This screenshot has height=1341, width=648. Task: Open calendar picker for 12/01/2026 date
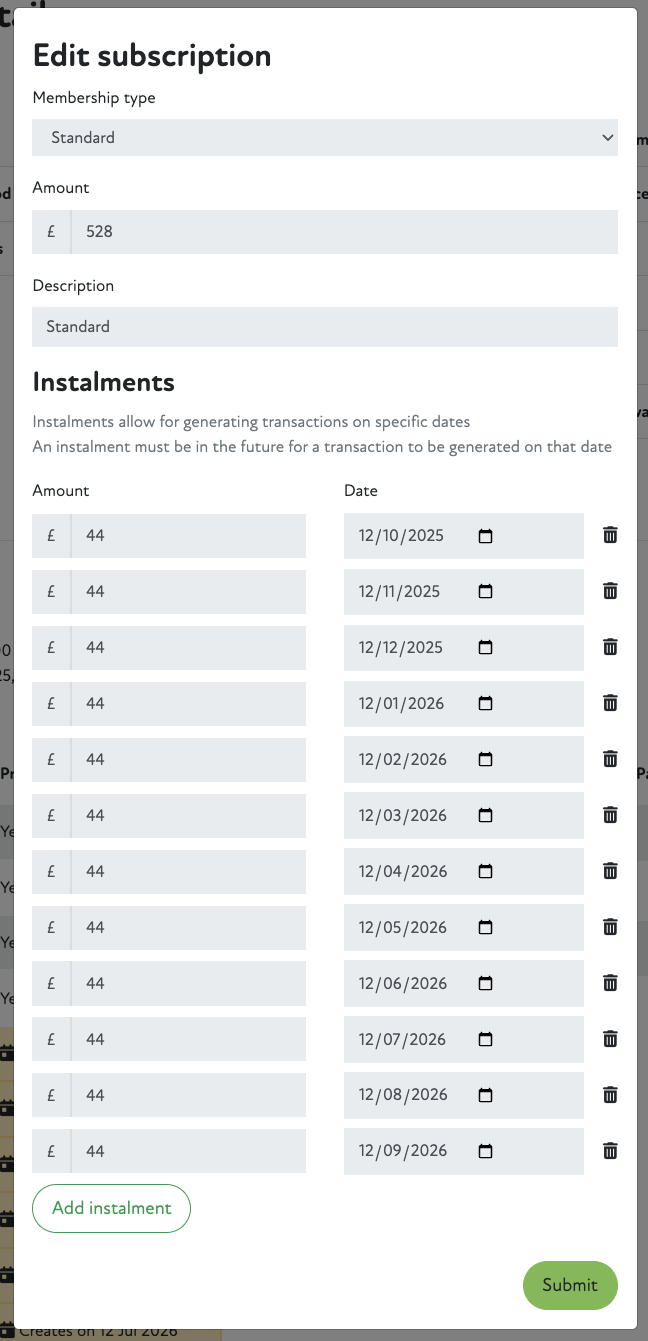pos(486,704)
